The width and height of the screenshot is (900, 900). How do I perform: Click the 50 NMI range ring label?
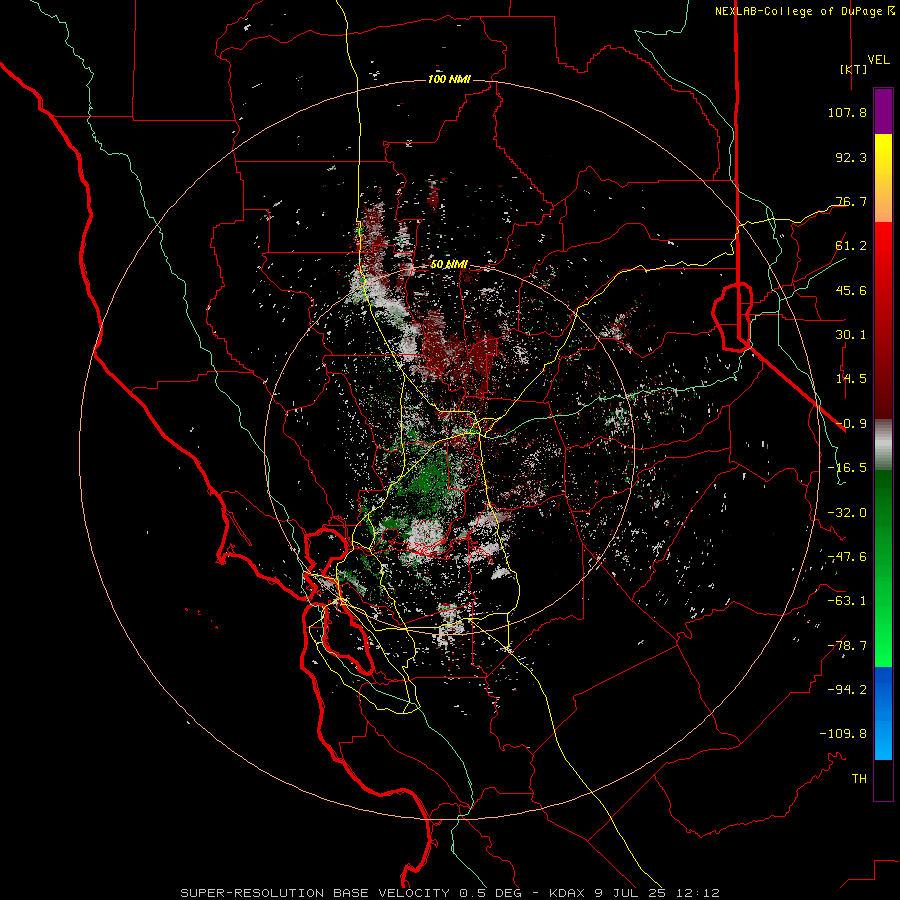[449, 265]
